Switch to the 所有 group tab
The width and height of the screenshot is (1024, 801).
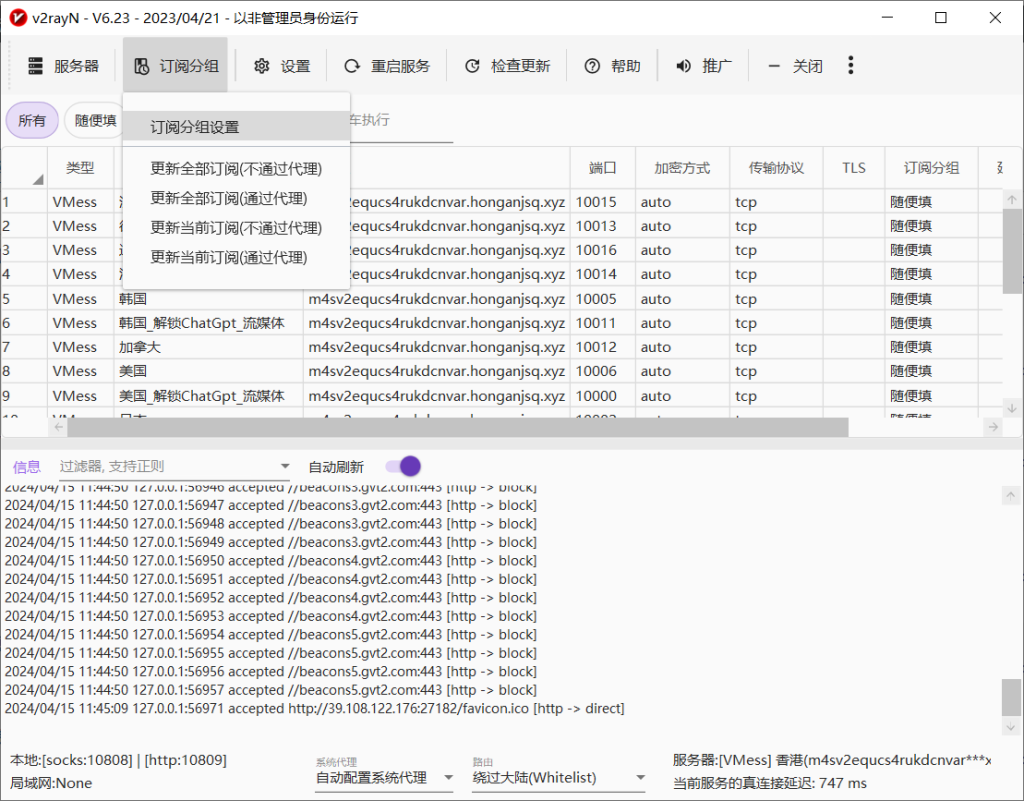[x=31, y=119]
